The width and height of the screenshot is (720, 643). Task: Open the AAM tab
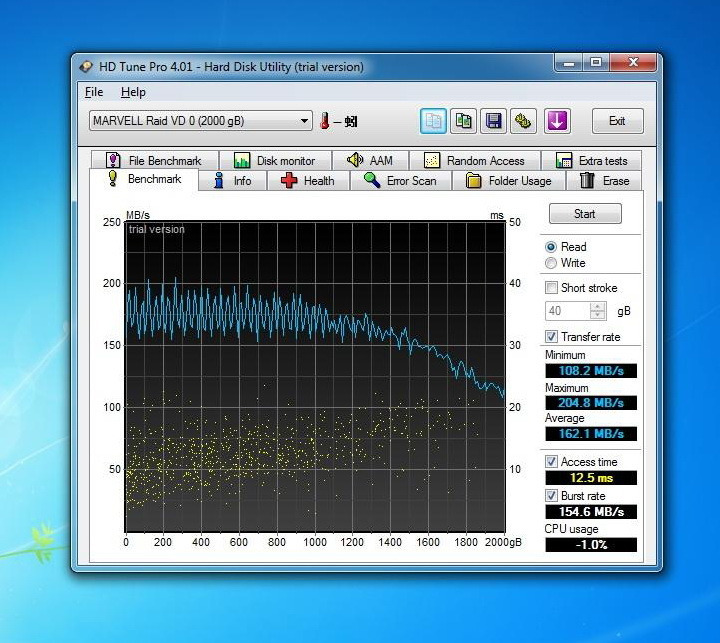click(370, 160)
